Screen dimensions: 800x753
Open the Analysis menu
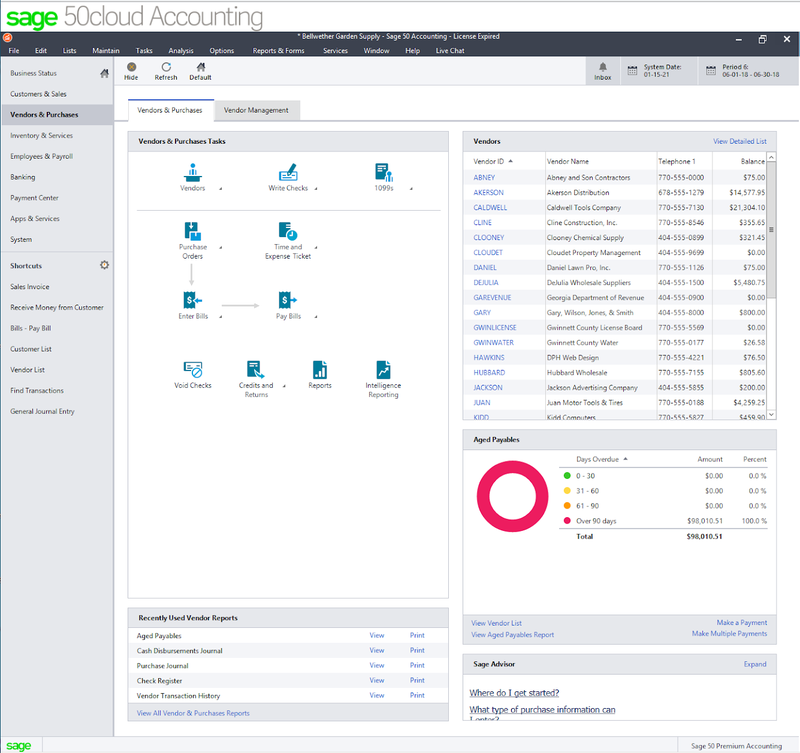click(x=181, y=51)
